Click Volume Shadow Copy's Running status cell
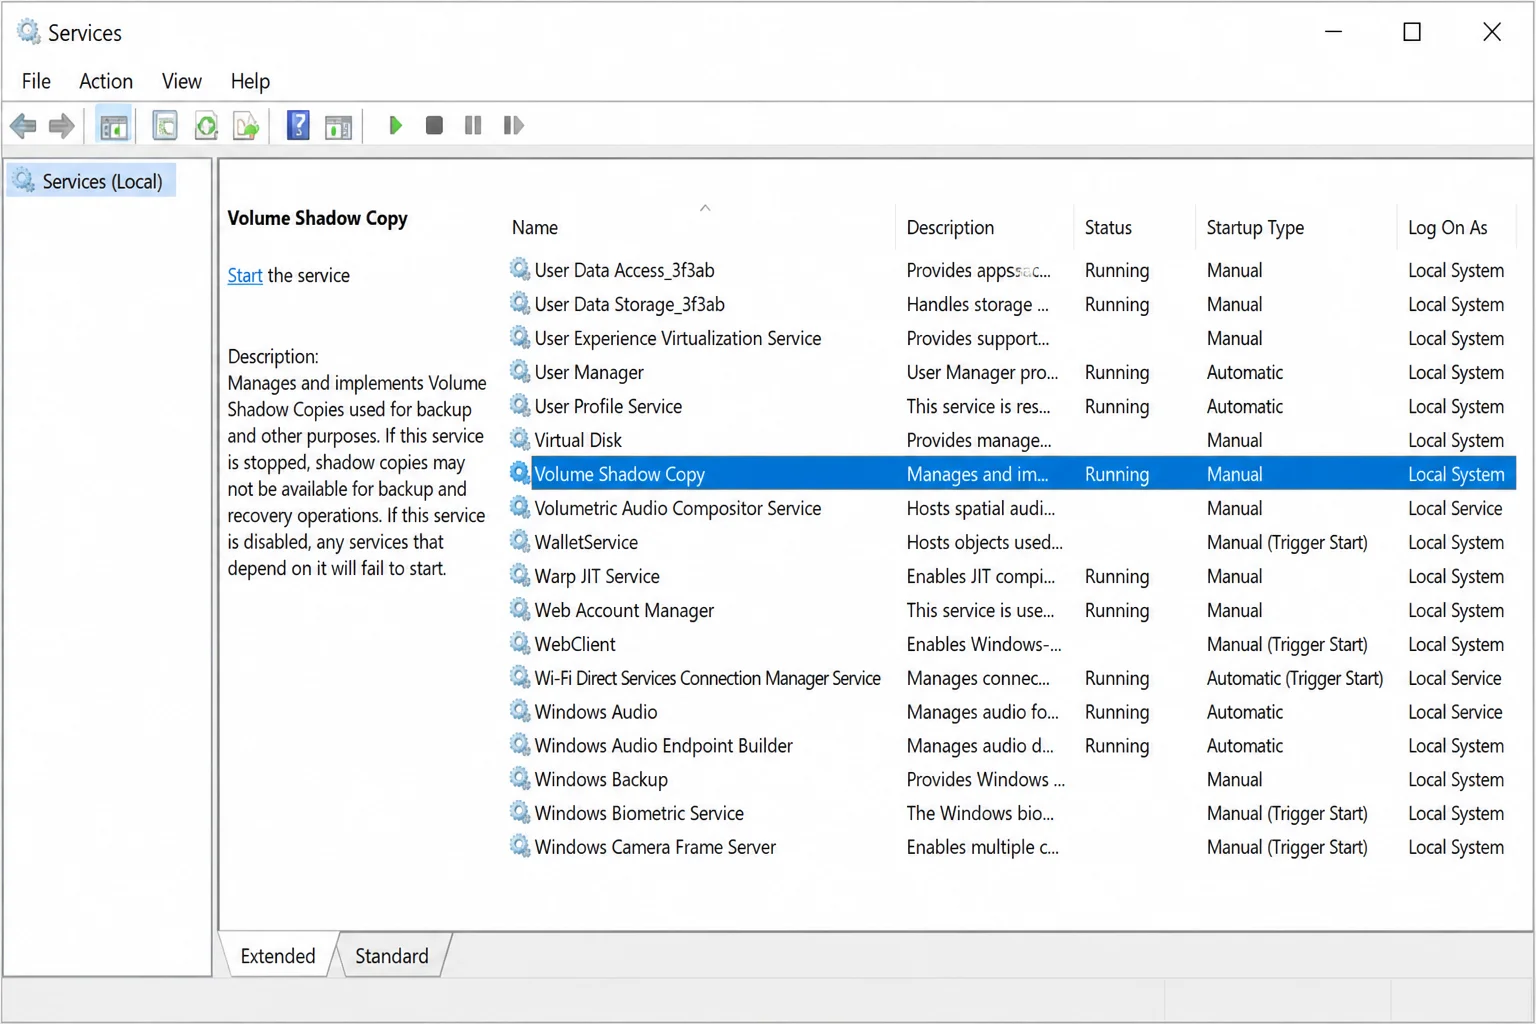The width and height of the screenshot is (1536, 1024). (x=1117, y=474)
